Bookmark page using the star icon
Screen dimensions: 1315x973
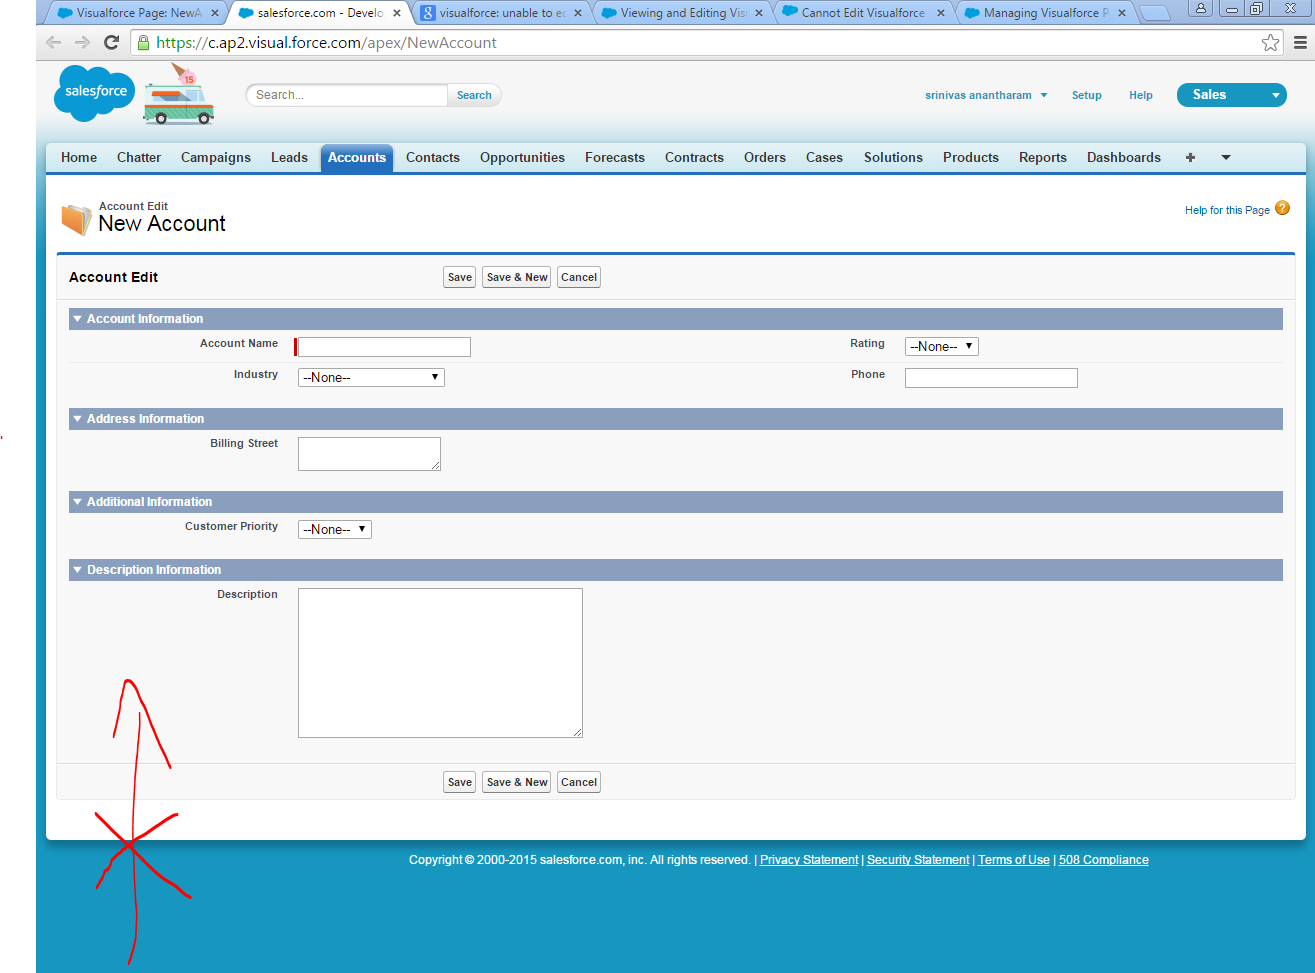(1270, 43)
